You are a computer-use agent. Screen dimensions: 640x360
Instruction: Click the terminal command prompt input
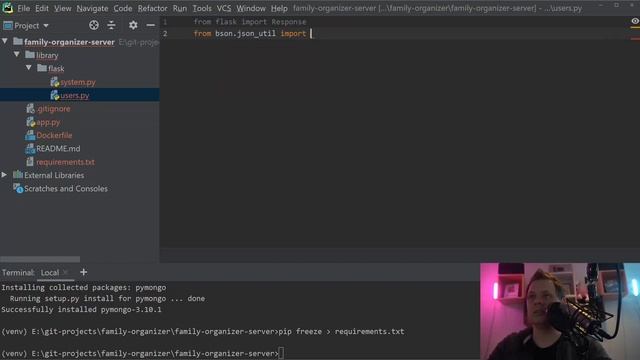pyautogui.click(x=281, y=353)
